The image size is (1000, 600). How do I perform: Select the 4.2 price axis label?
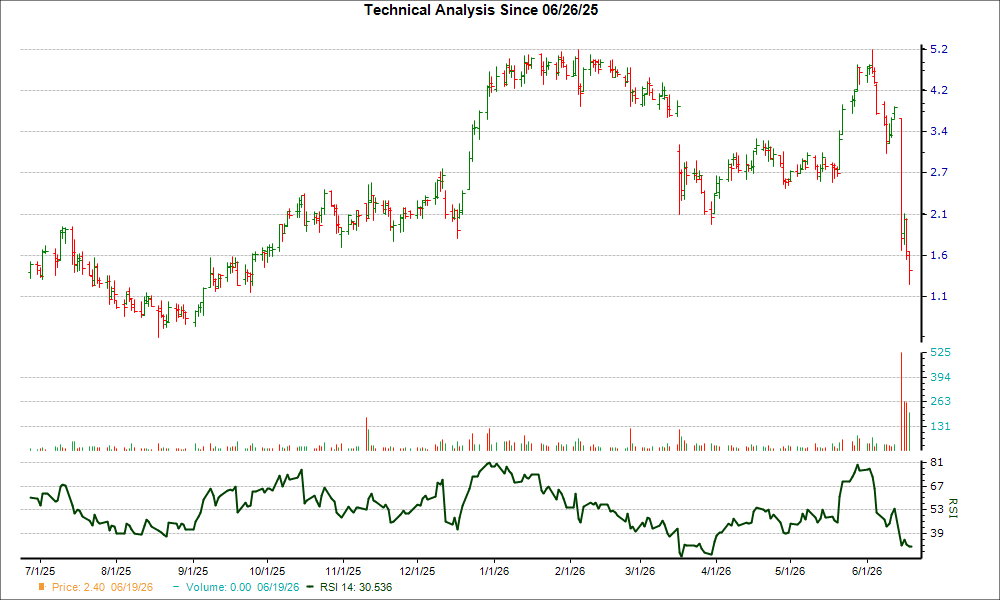click(939, 91)
